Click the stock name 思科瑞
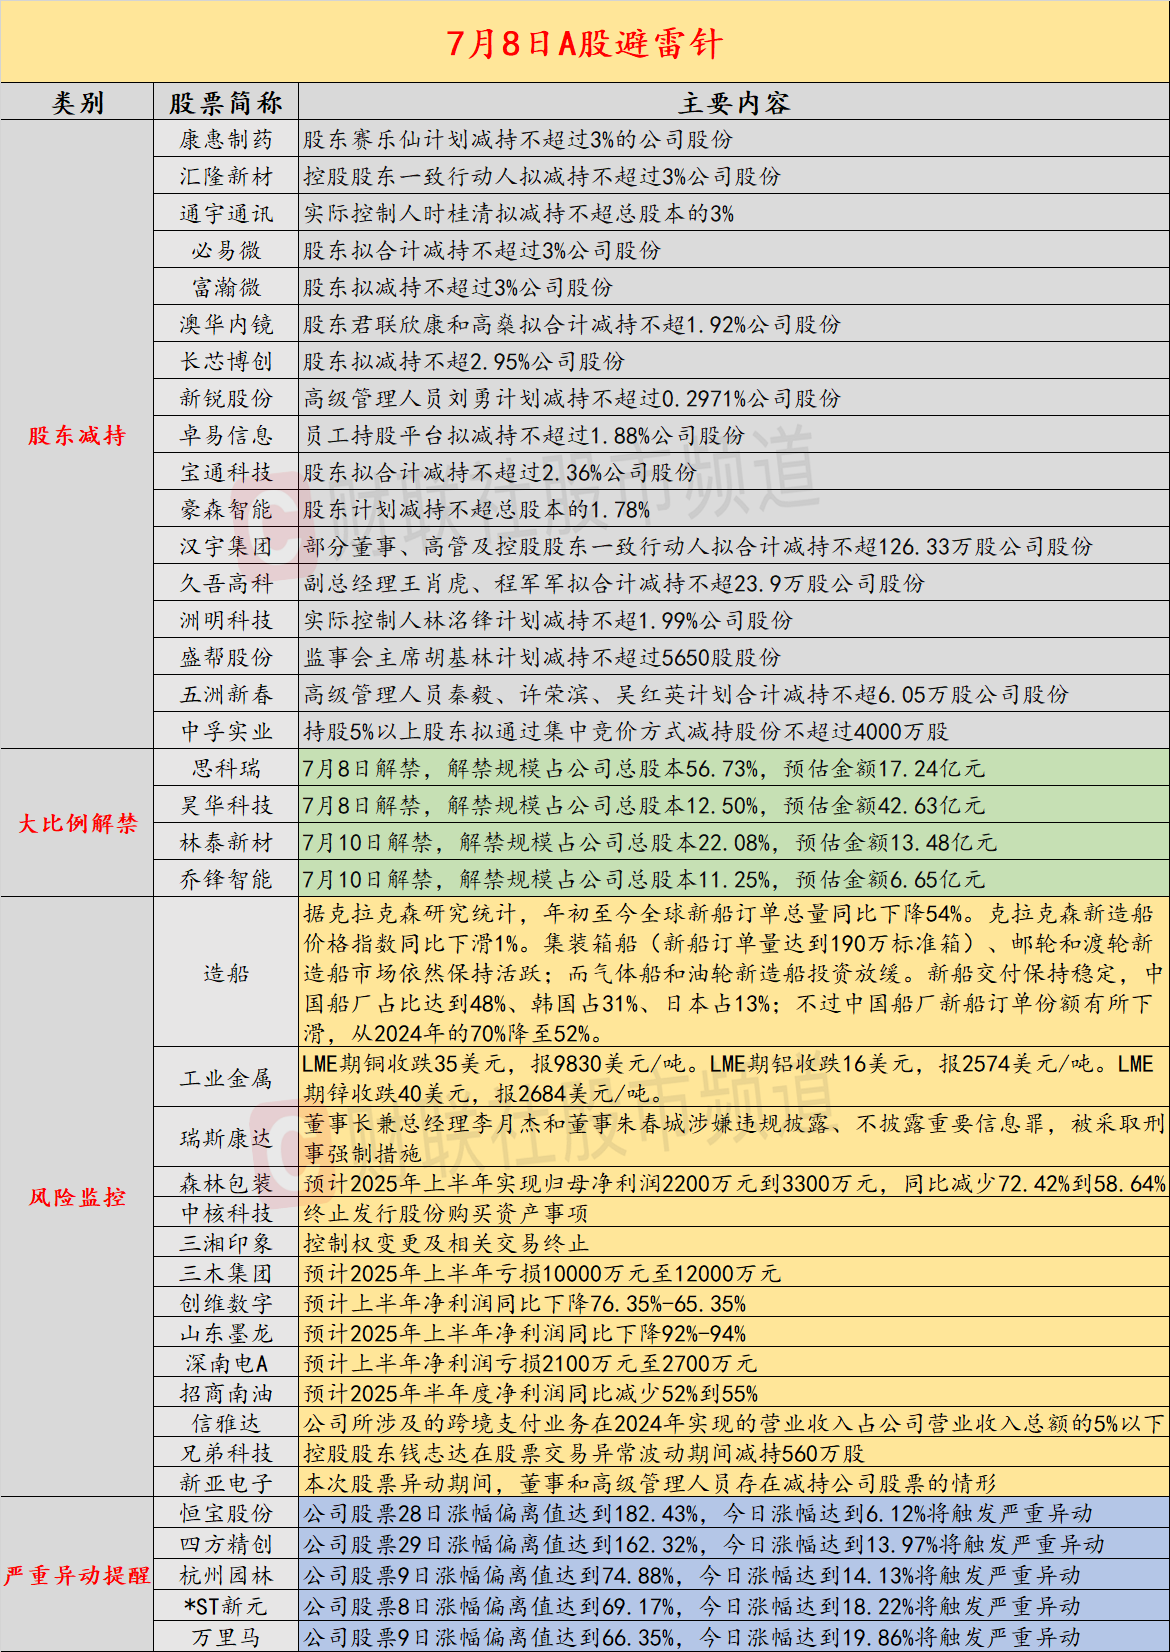Viewport: 1170px width, 1652px height. [x=226, y=768]
